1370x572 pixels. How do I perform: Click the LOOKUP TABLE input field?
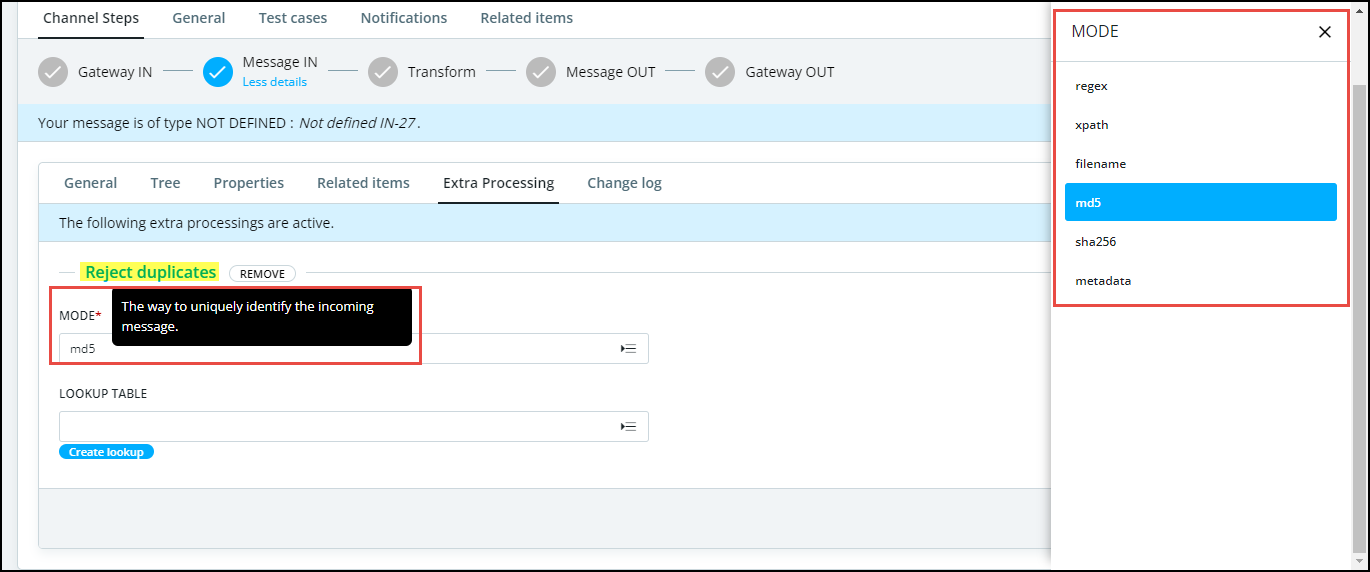pyautogui.click(x=354, y=426)
